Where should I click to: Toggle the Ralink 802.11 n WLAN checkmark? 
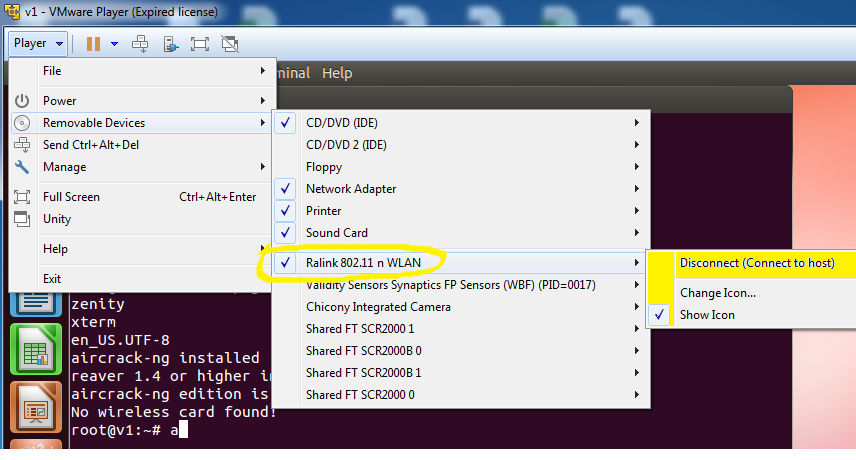click(x=286, y=263)
